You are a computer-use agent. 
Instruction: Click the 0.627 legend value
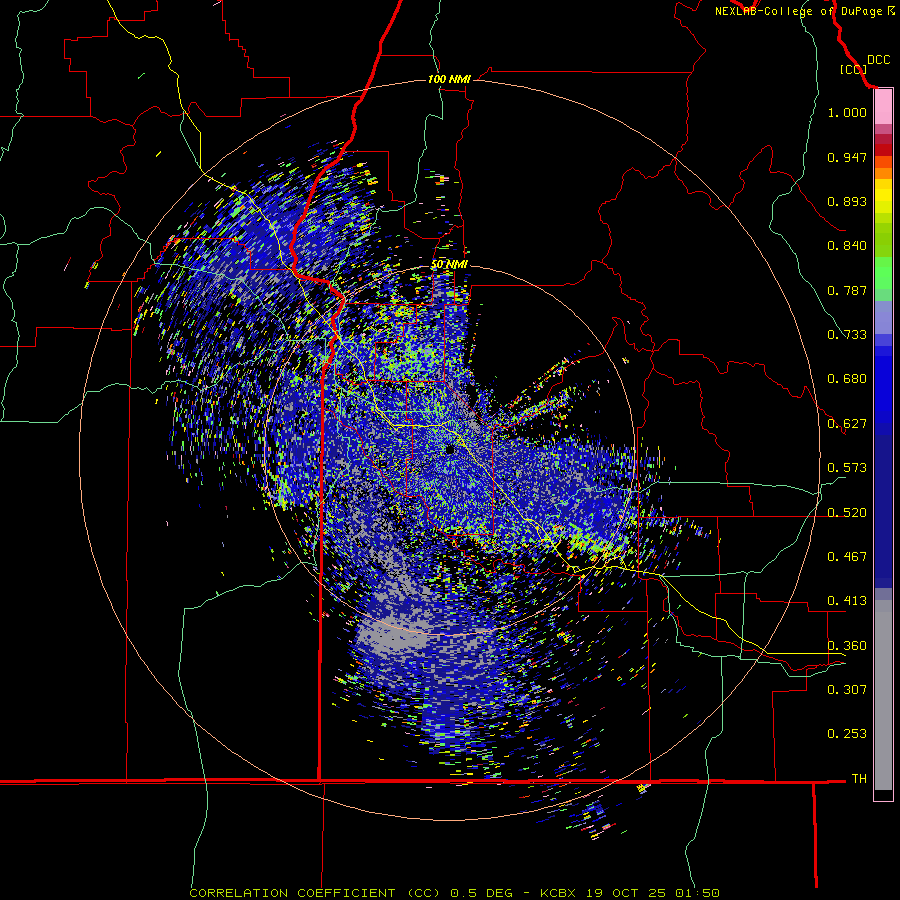[847, 424]
